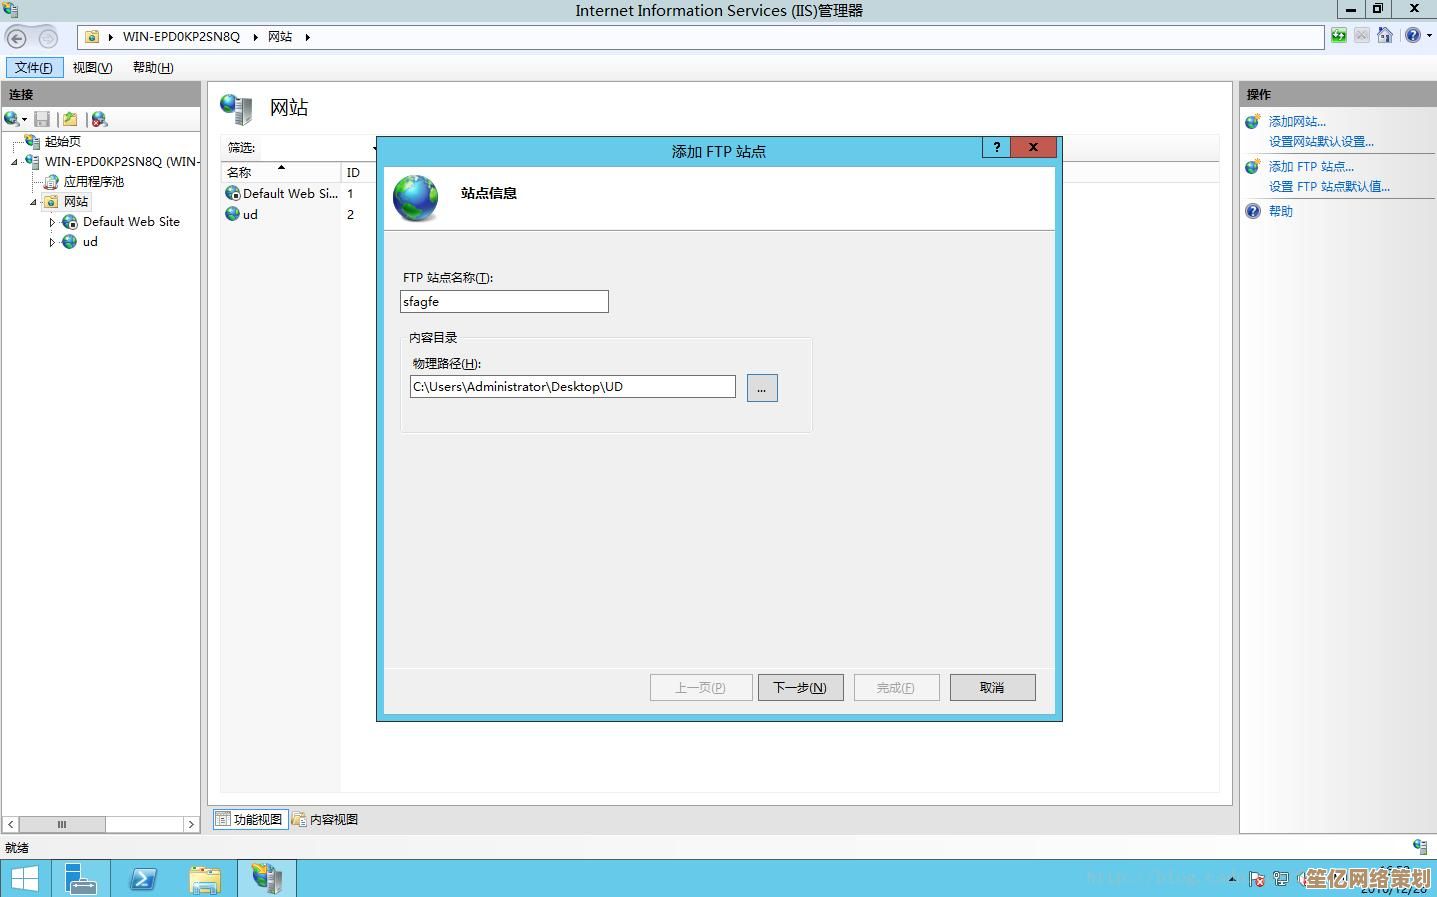Open the Windows Start button
The width and height of the screenshot is (1437, 897).
tap(24, 879)
